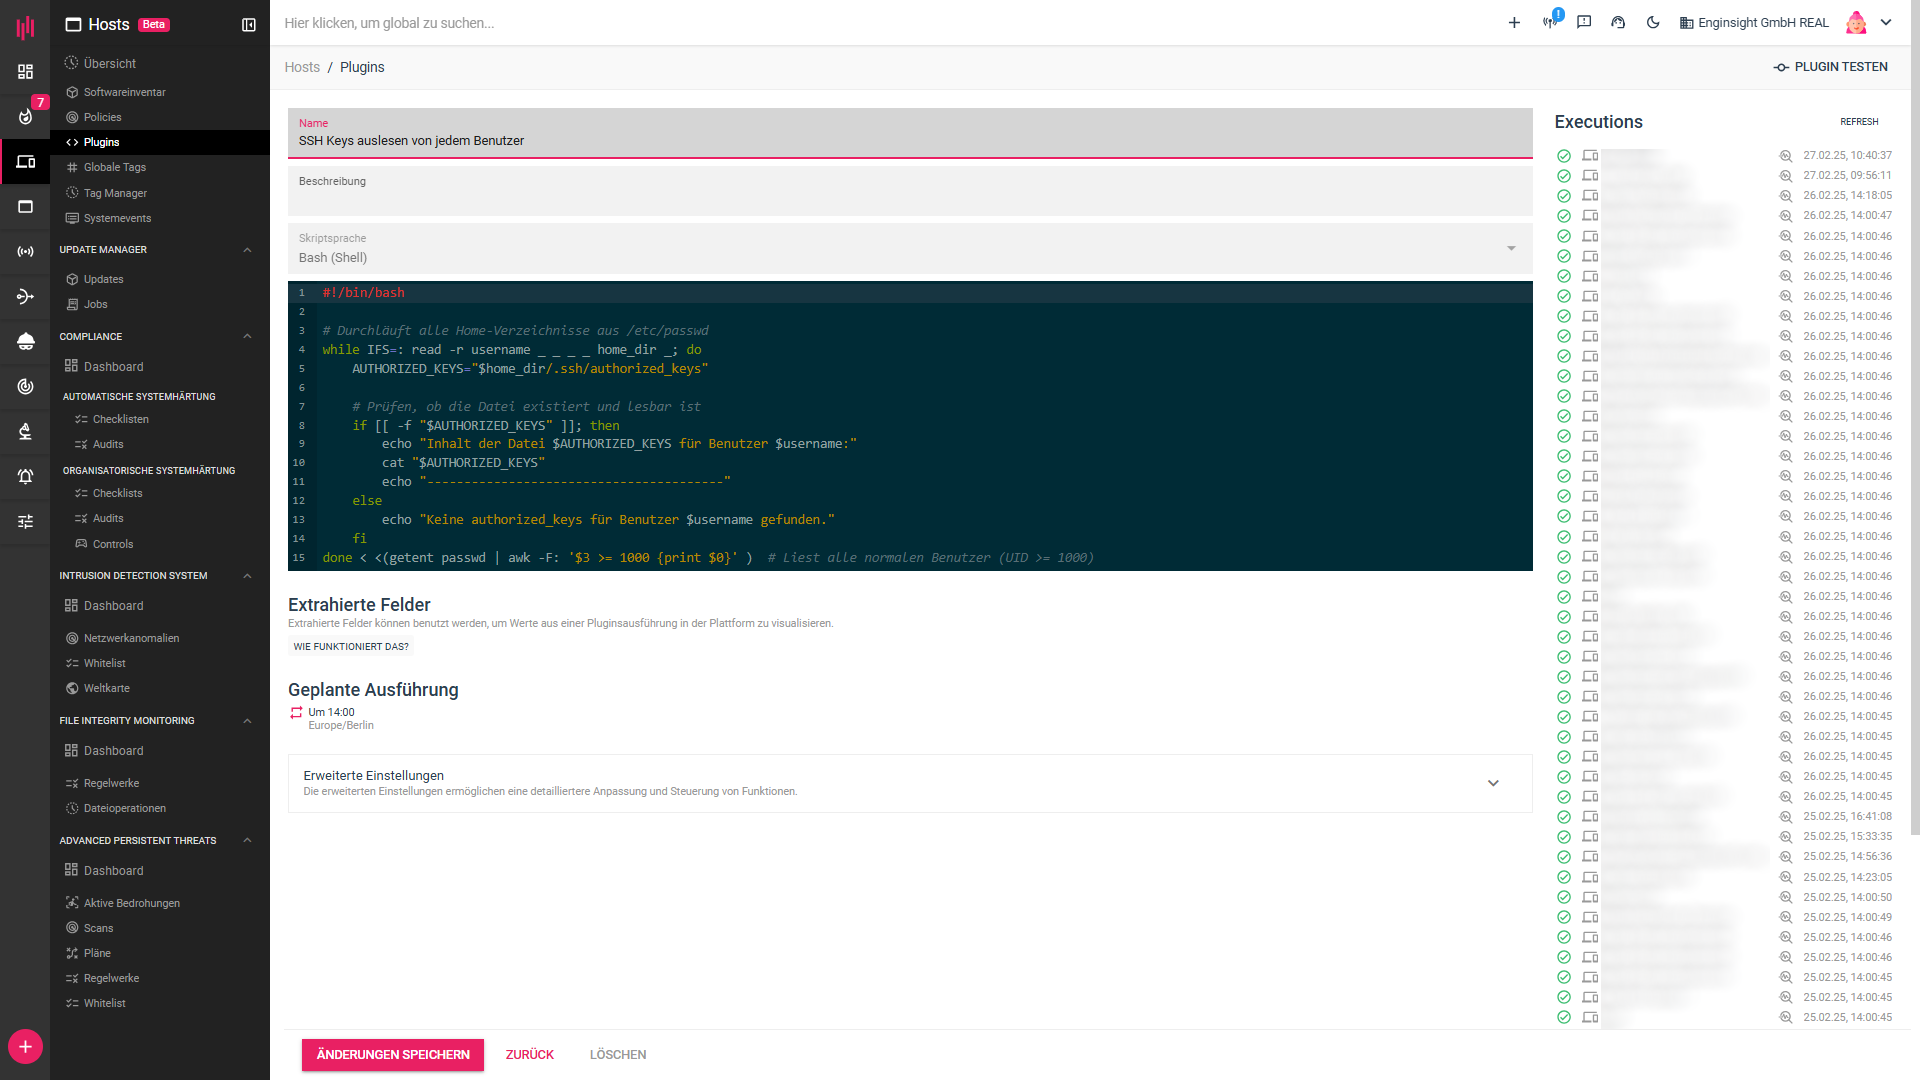Open Softwareinventar in the sidebar
Screen dimensions: 1920x1080
point(124,92)
